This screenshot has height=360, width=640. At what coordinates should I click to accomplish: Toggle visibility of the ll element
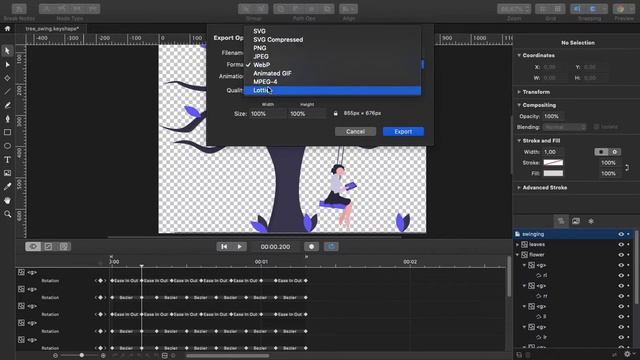(x=621, y=316)
